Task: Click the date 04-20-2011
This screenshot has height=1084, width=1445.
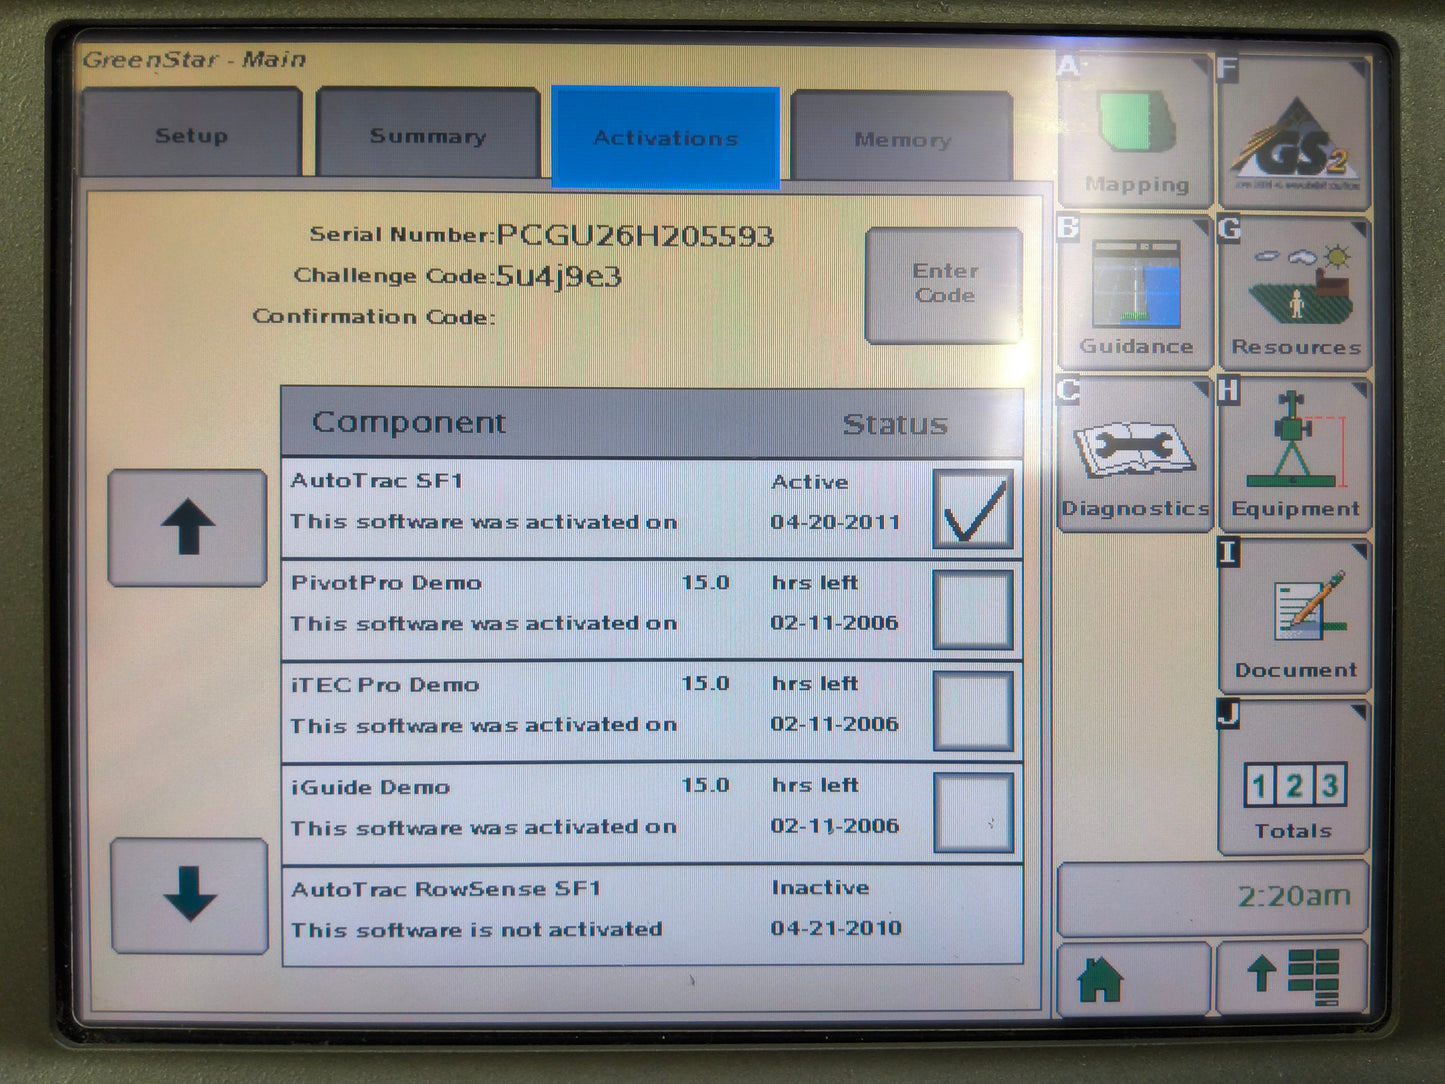Action: pos(836,522)
